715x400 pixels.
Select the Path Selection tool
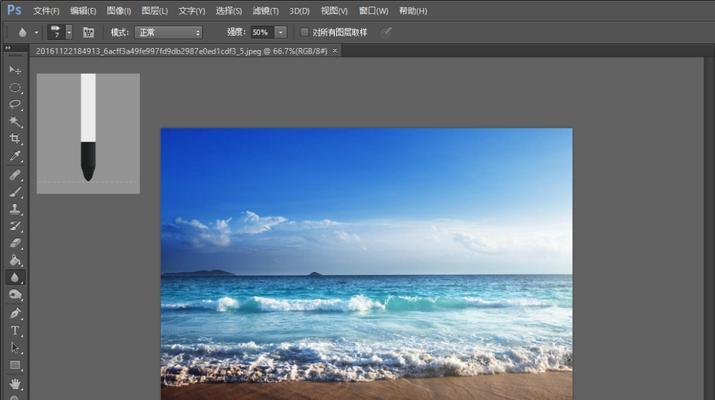15,348
